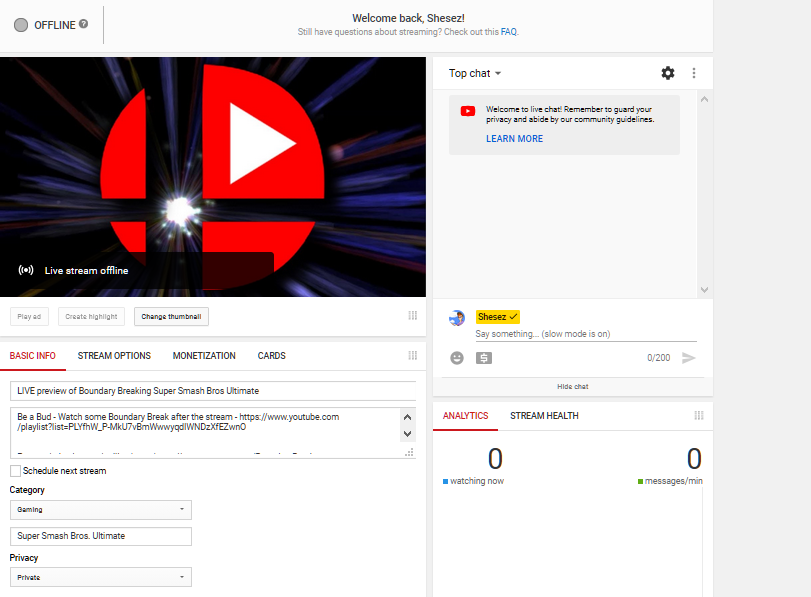811x597 pixels.
Task: Grab the Basic Info panel drag handle
Action: pyautogui.click(x=412, y=355)
